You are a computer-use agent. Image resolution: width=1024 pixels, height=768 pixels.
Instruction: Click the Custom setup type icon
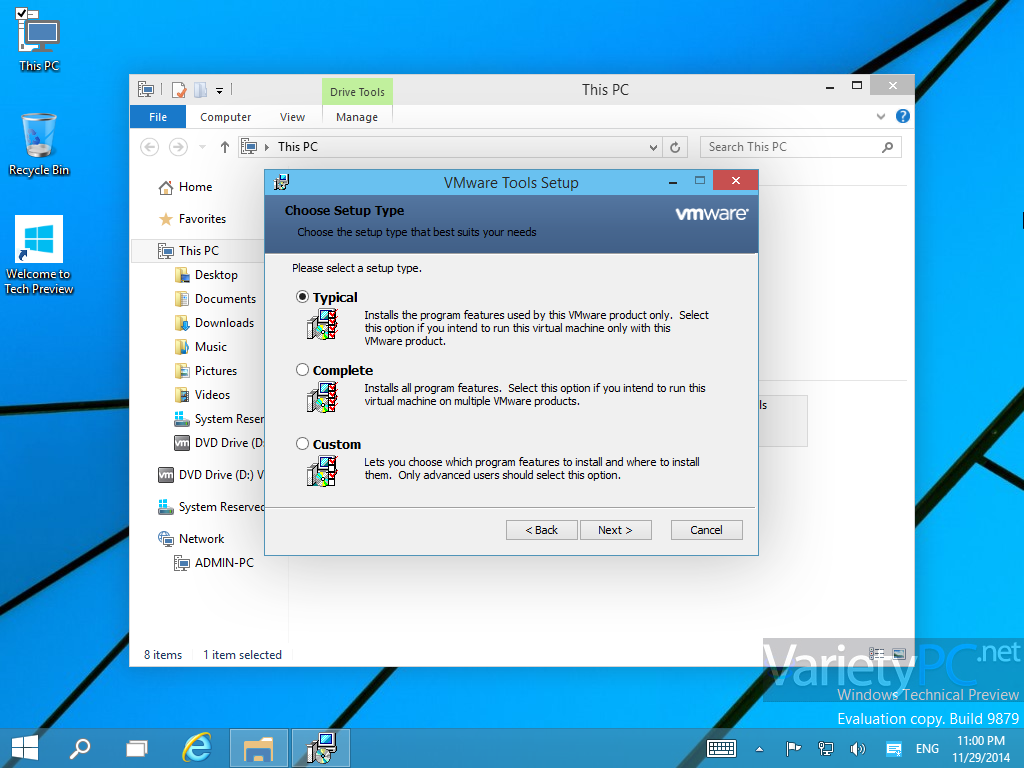tap(322, 470)
